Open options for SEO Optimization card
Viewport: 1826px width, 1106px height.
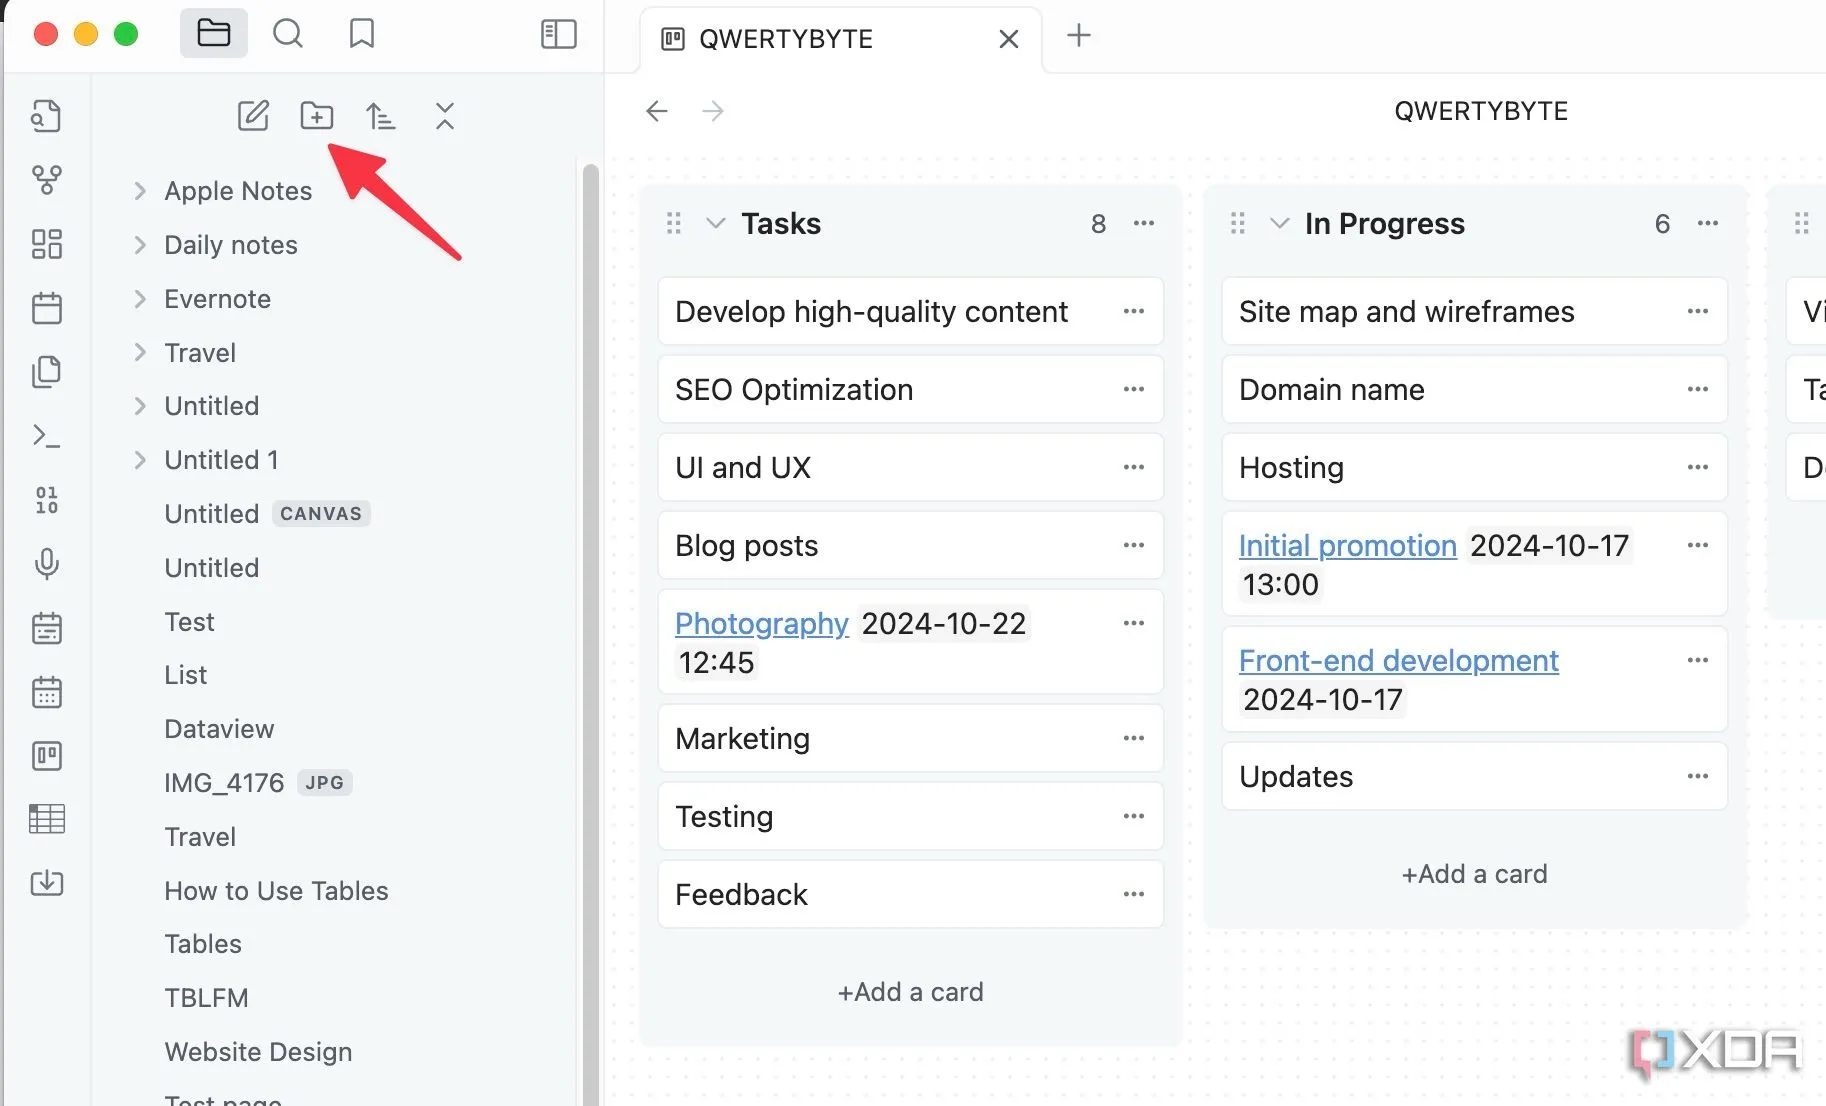pyautogui.click(x=1133, y=389)
